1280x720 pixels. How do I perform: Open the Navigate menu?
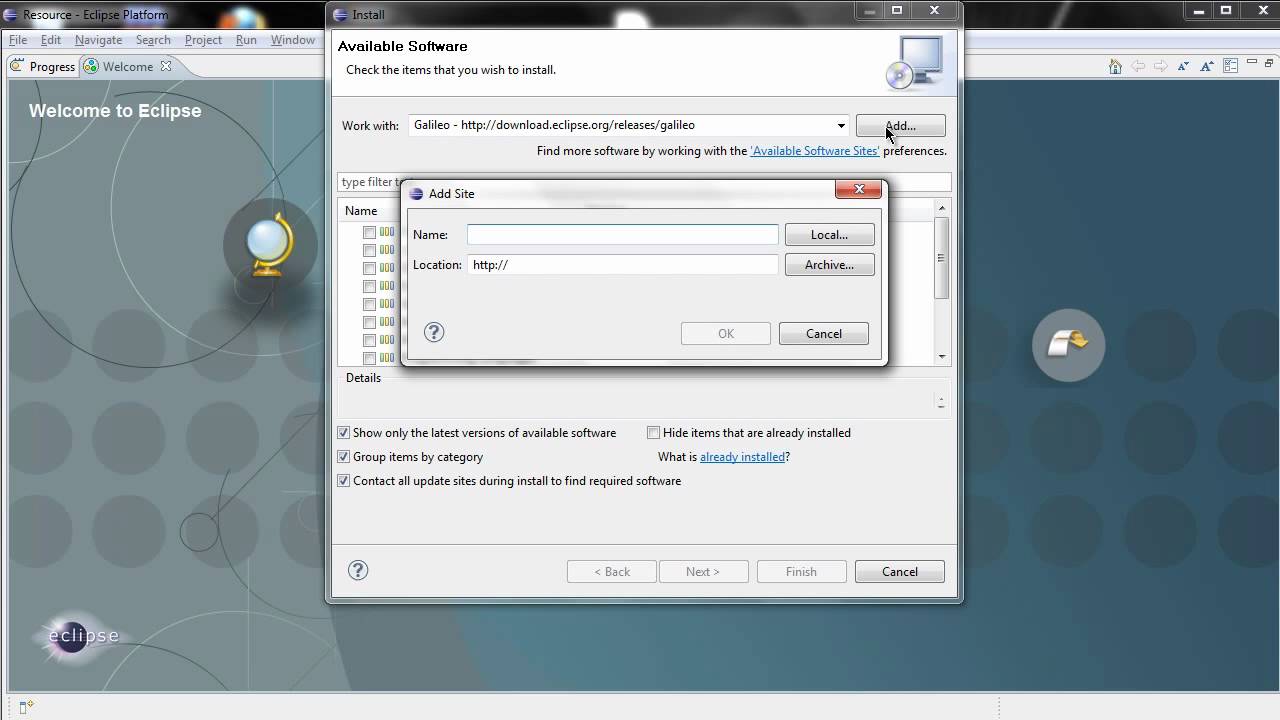[x=98, y=40]
